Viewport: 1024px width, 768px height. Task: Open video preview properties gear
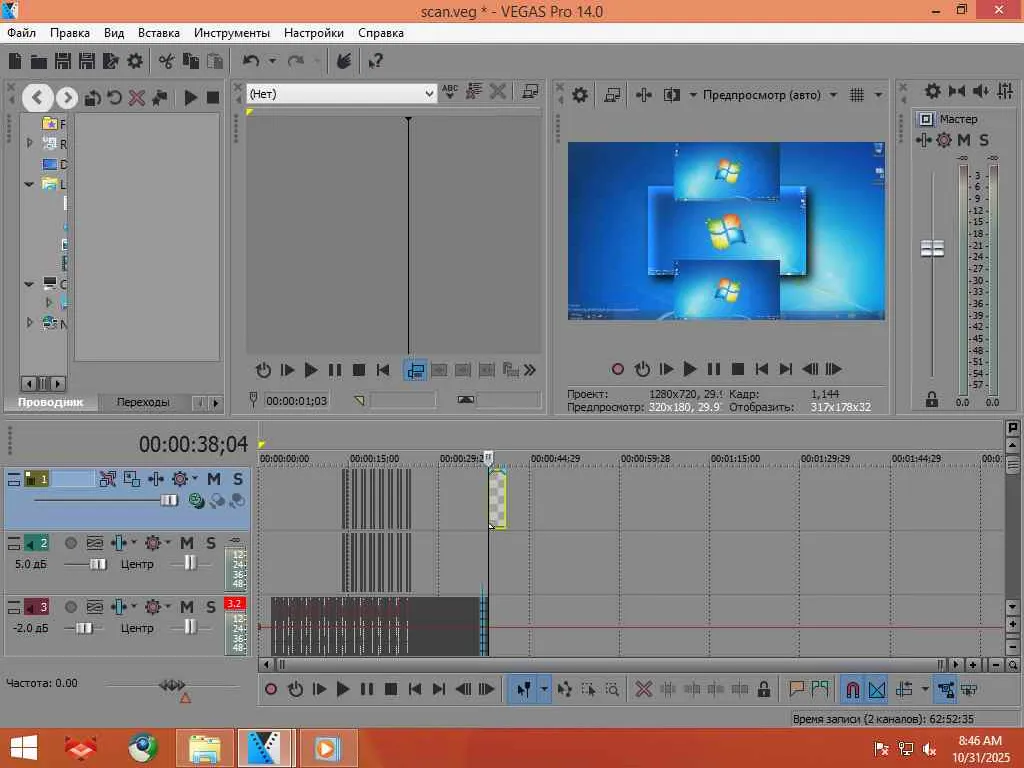point(579,95)
